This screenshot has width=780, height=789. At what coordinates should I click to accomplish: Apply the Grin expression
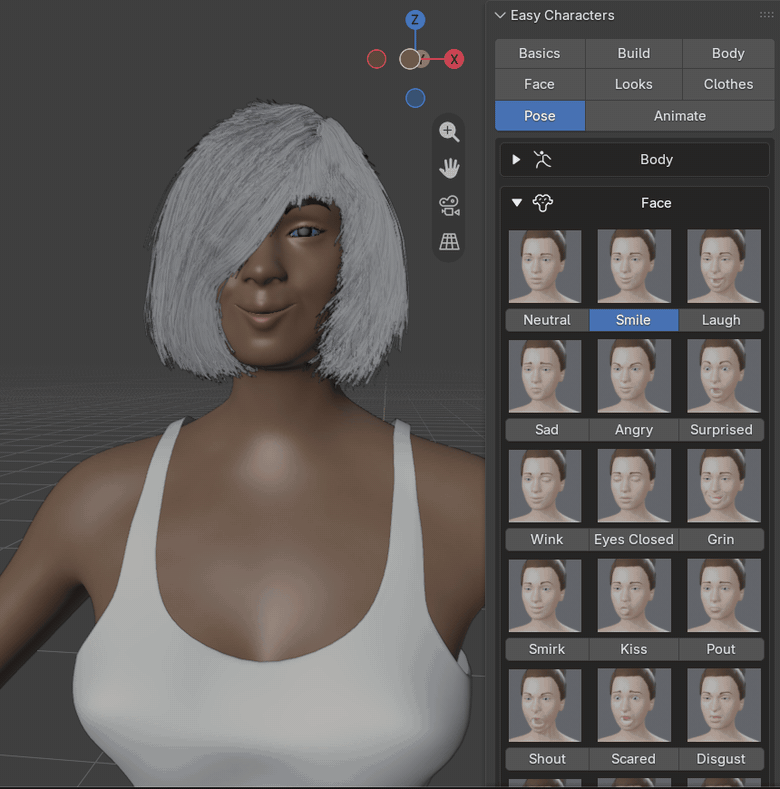tap(721, 539)
